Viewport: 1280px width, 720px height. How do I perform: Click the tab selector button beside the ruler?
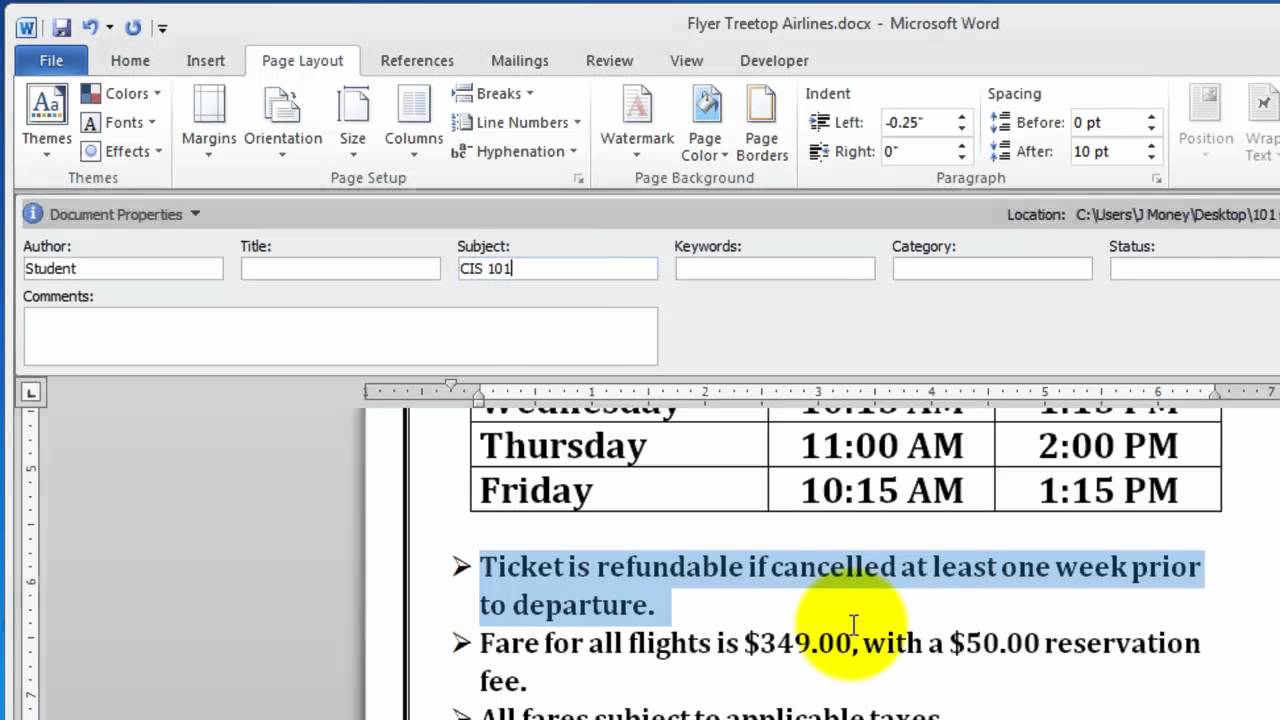(30, 393)
